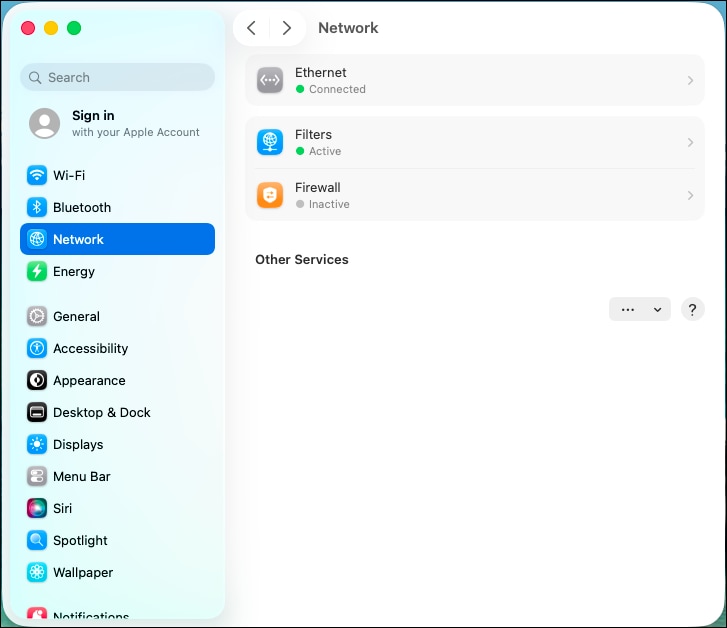Click the General gear icon
Viewport: 727px width, 628px height.
click(37, 316)
